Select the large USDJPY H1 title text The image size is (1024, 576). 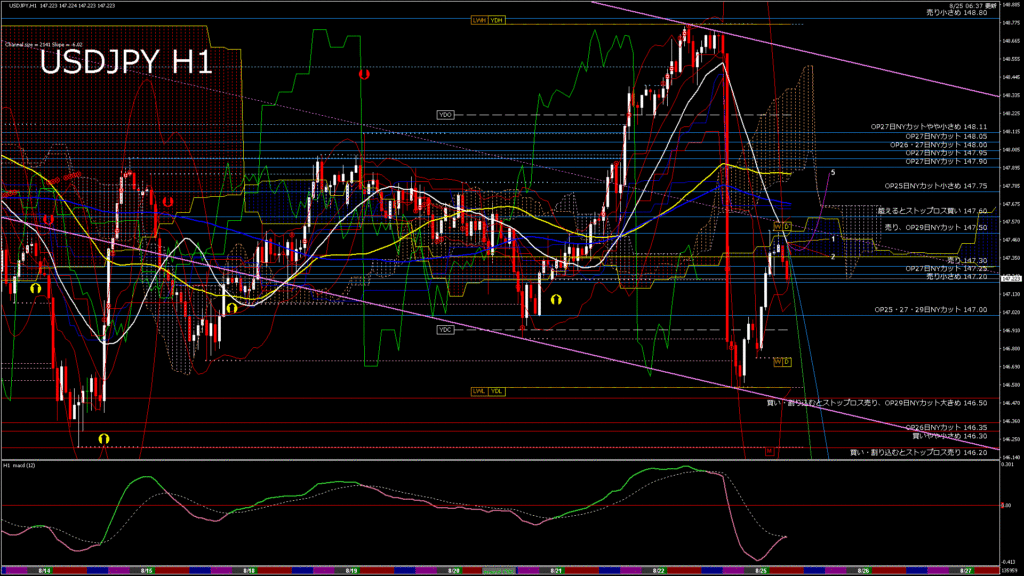pos(125,63)
